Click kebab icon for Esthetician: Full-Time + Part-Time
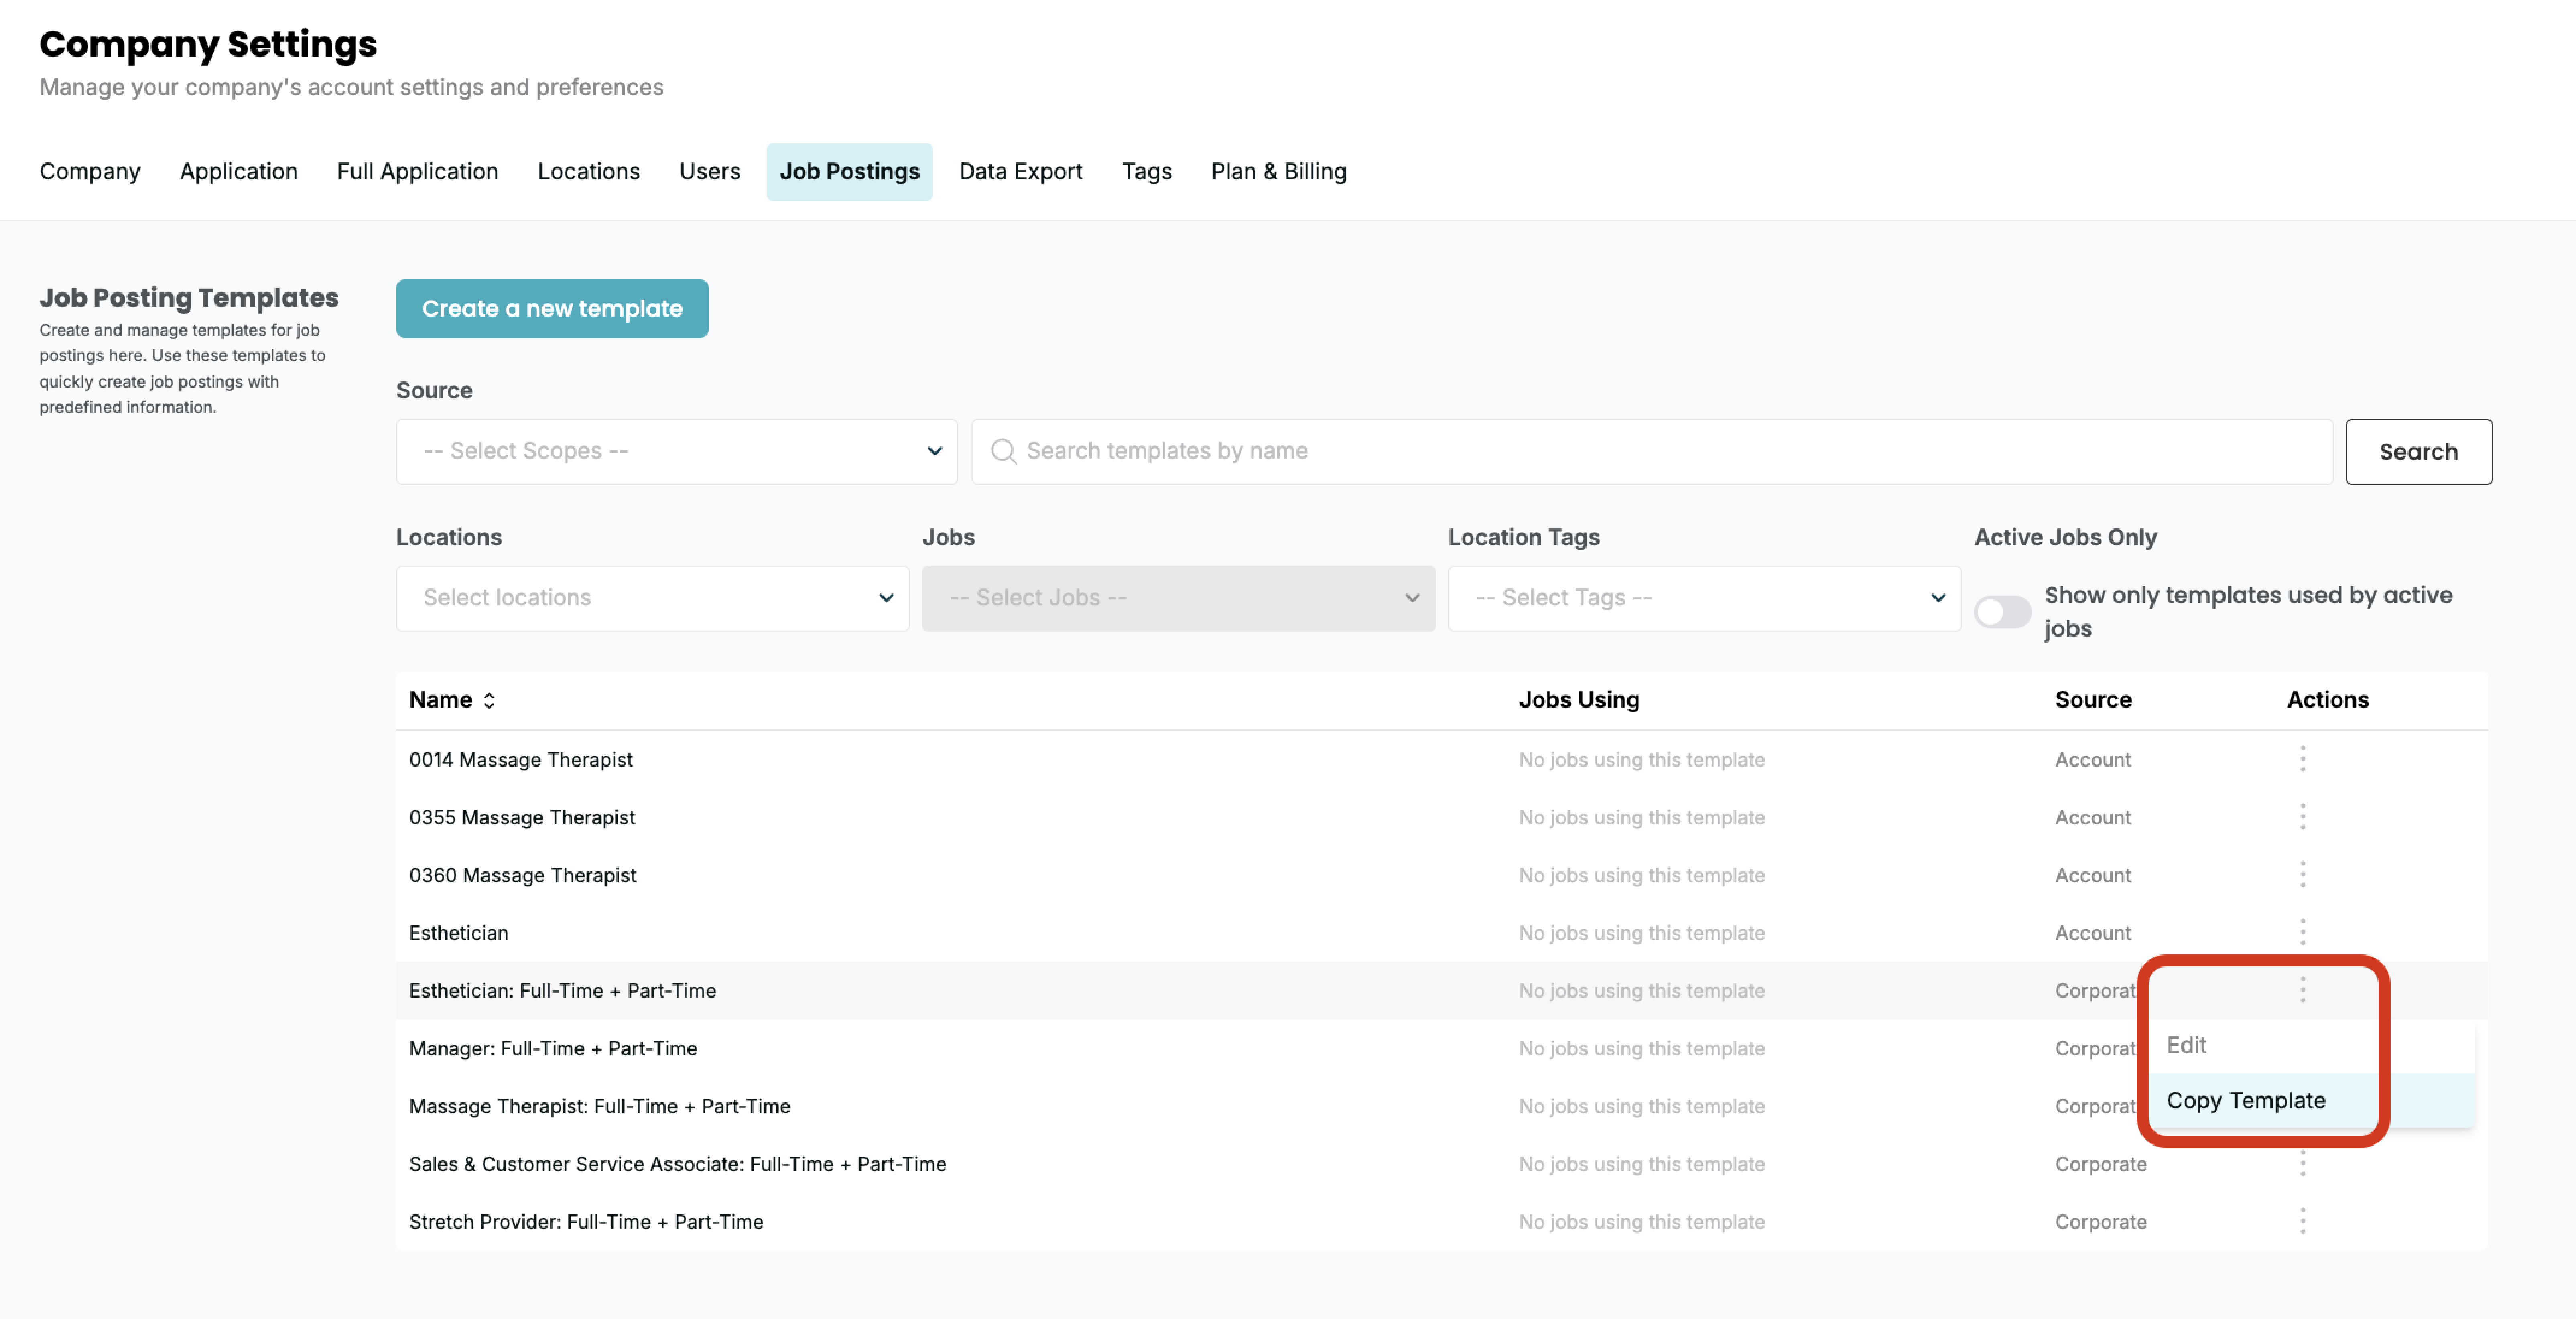This screenshot has height=1319, width=2576. (x=2302, y=990)
